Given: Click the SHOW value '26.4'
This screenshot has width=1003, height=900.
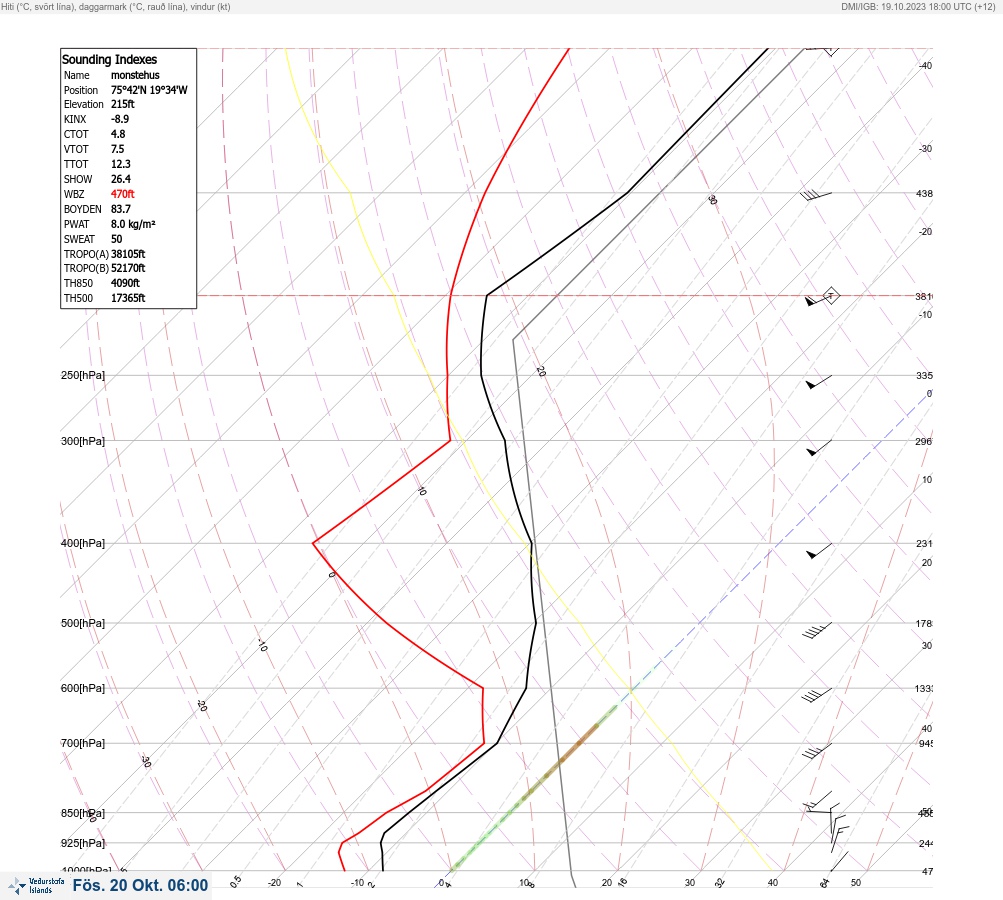Looking at the screenshot, I should (120, 178).
